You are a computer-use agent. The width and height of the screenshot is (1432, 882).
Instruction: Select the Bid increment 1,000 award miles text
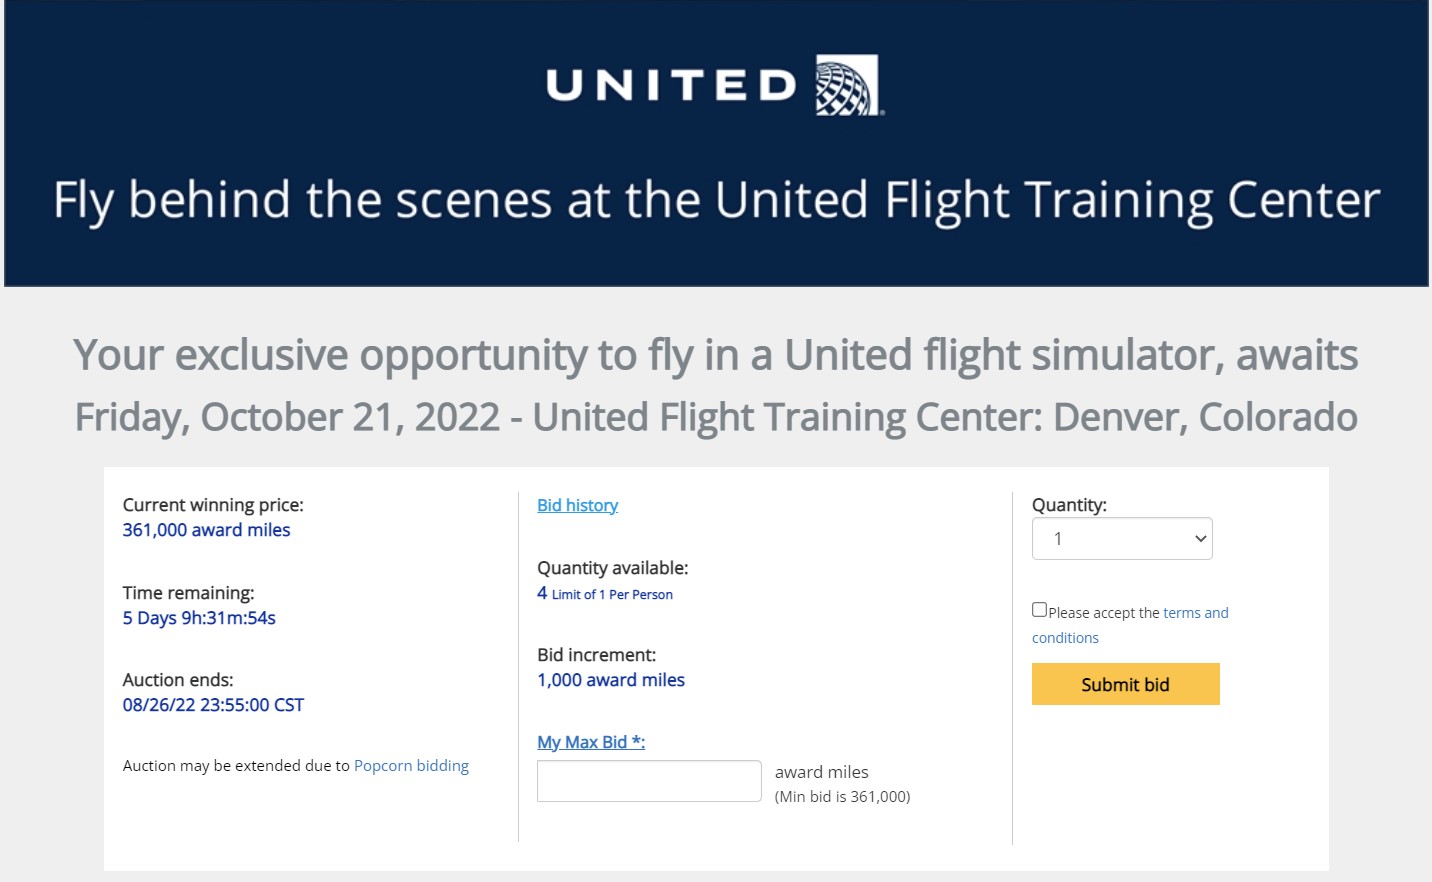coord(610,680)
